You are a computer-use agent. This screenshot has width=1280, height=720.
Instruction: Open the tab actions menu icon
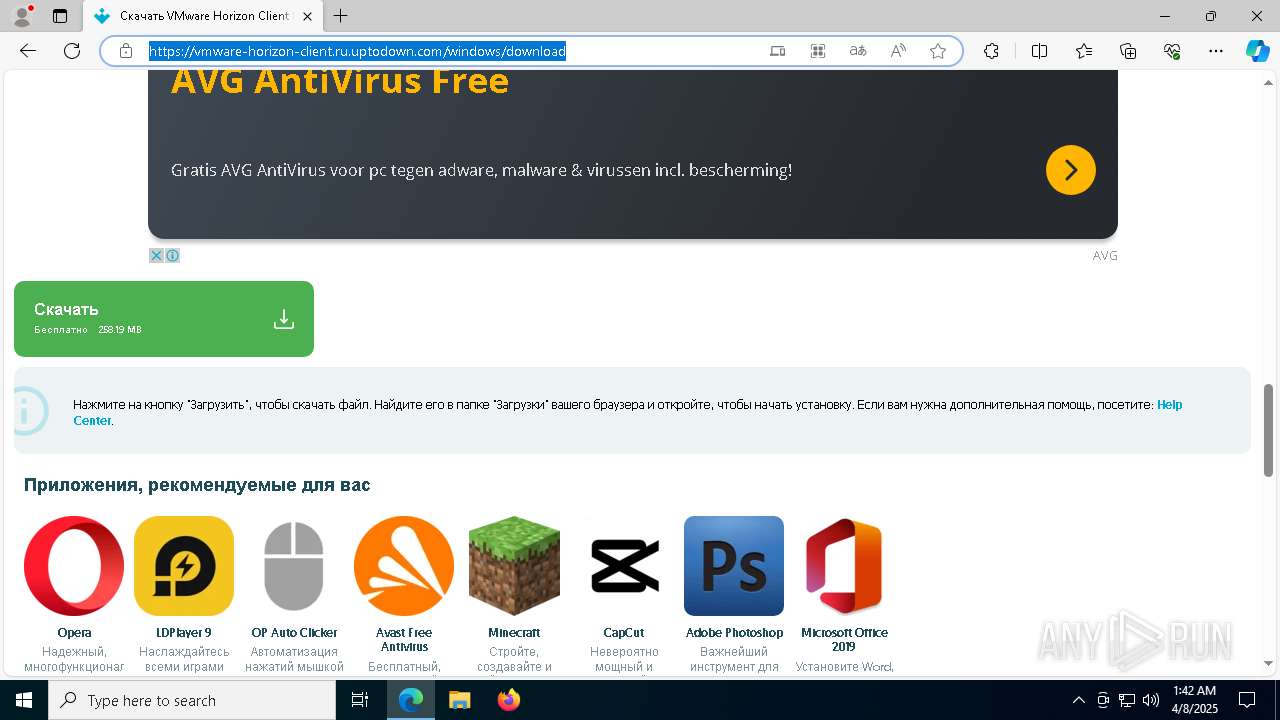click(60, 16)
